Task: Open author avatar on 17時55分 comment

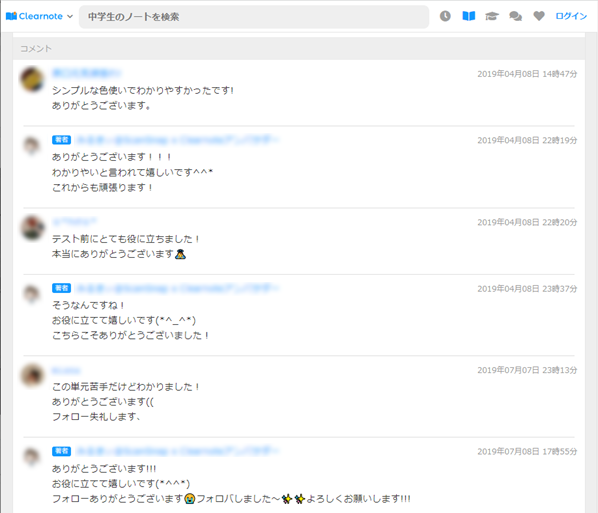Action: [32, 457]
